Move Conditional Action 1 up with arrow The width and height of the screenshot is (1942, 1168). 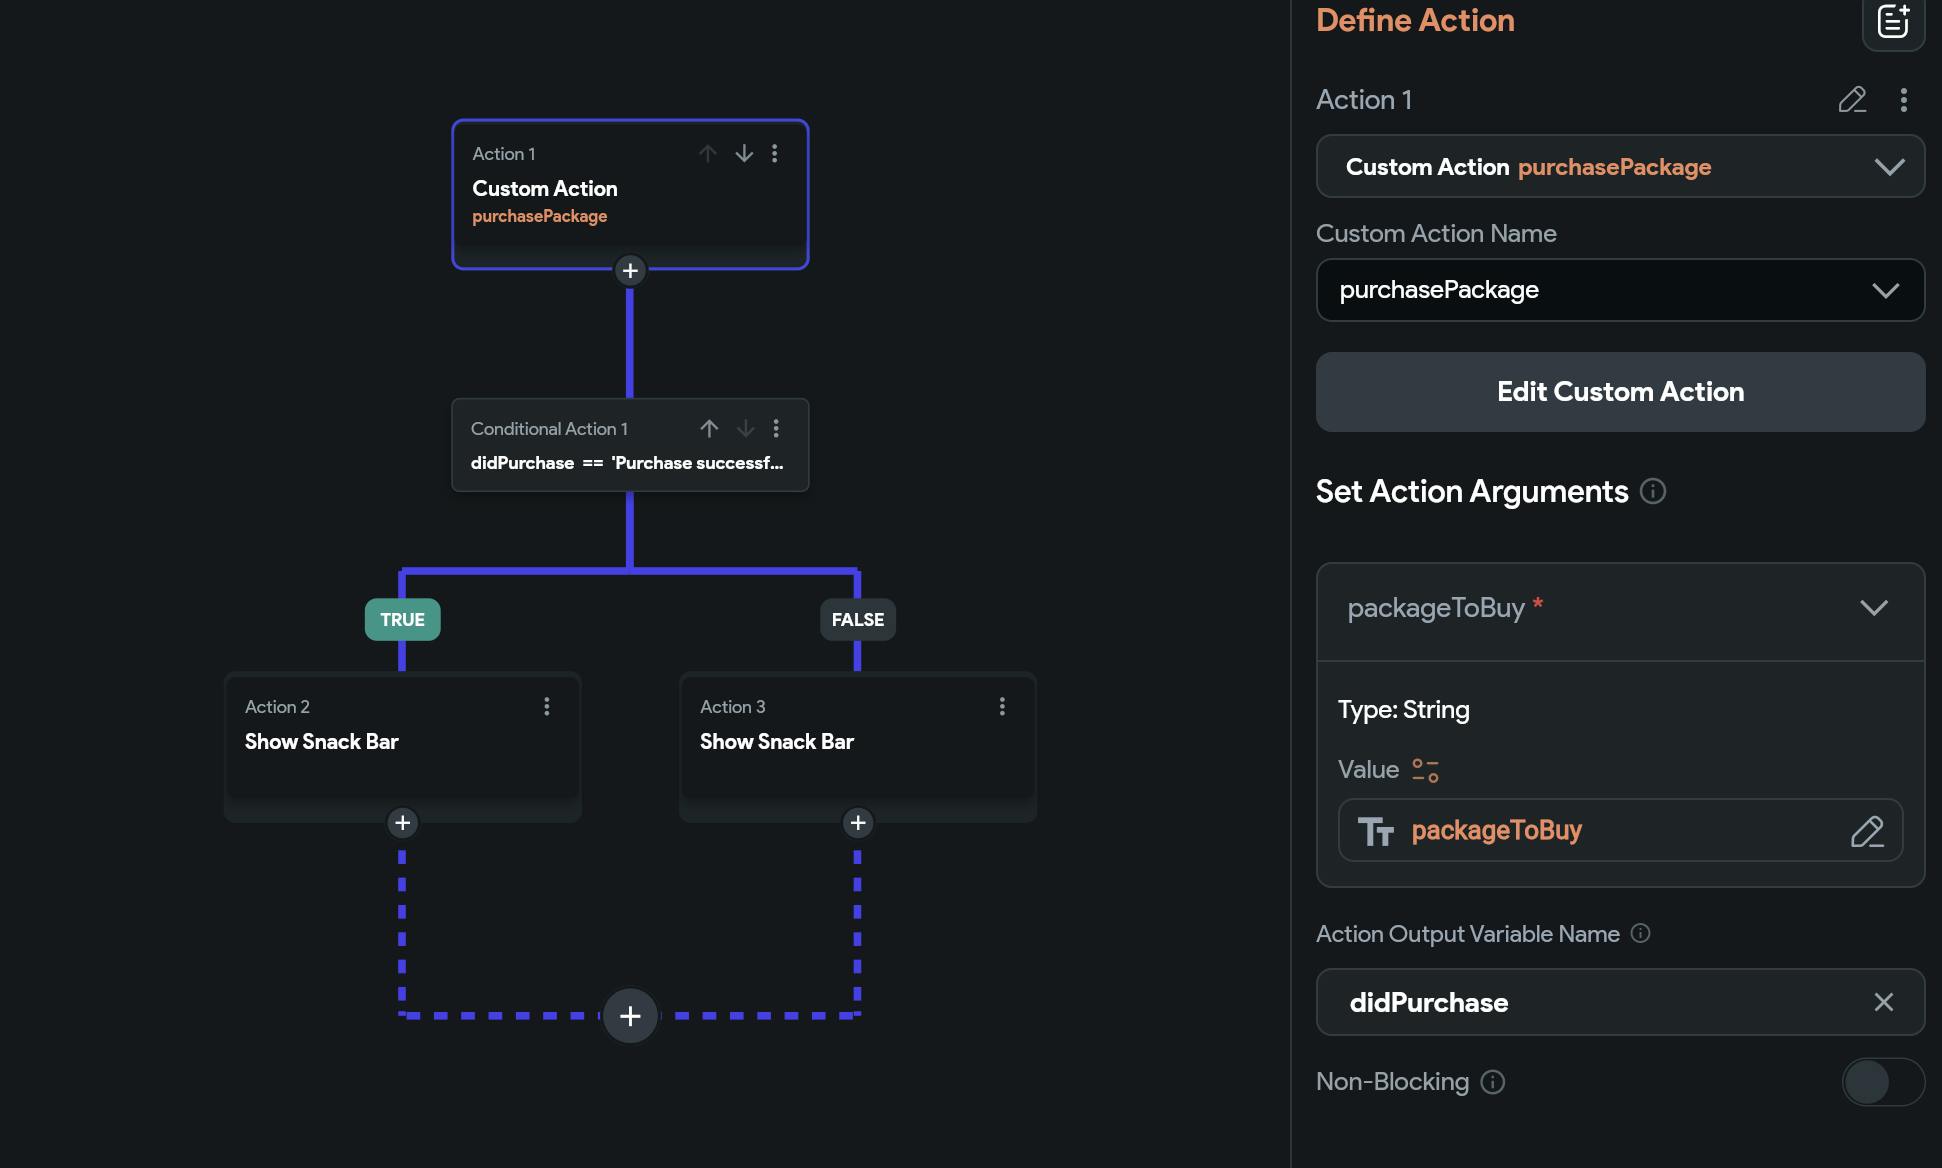[709, 428]
